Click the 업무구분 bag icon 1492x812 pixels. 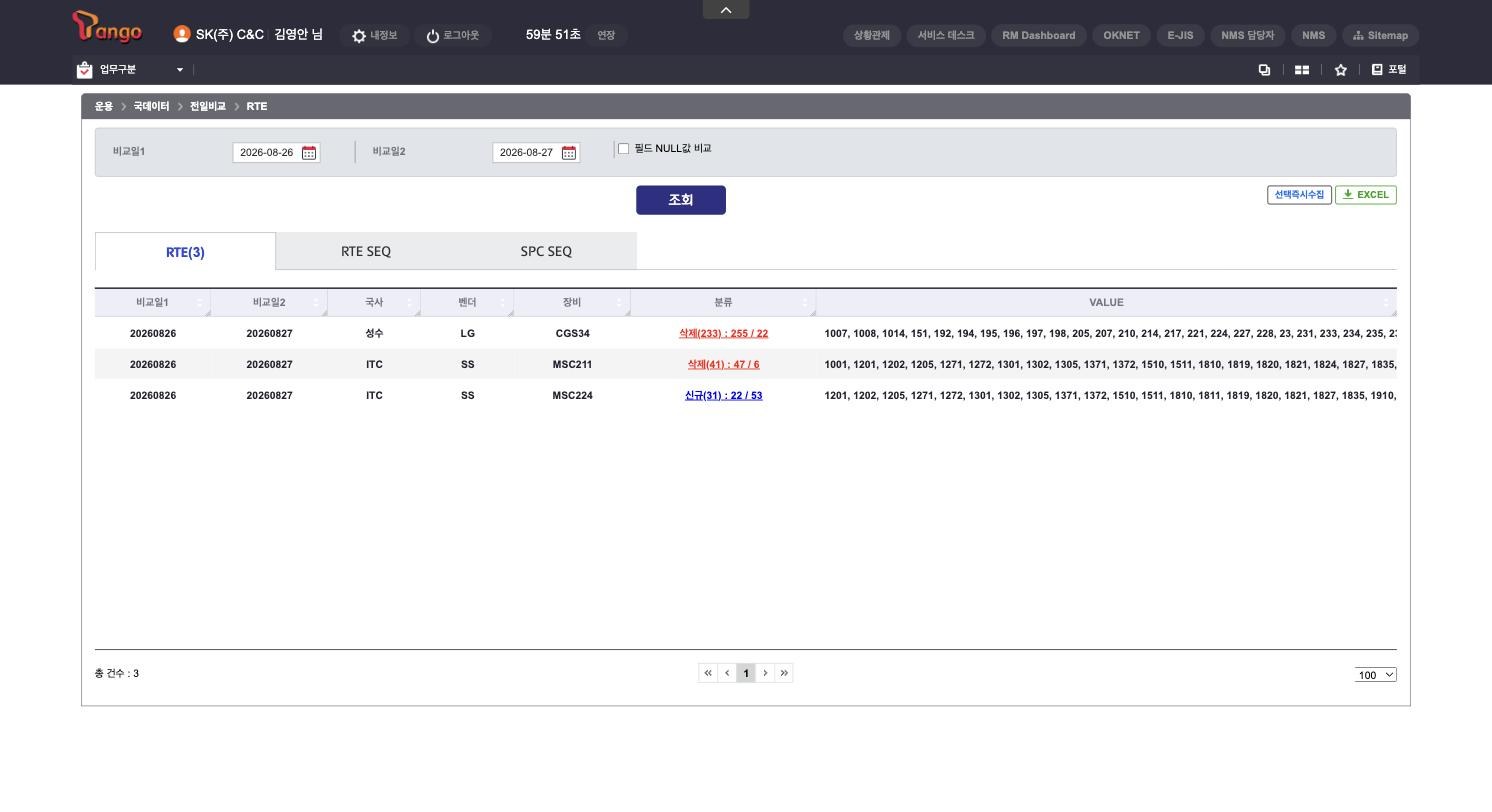[x=84, y=70]
